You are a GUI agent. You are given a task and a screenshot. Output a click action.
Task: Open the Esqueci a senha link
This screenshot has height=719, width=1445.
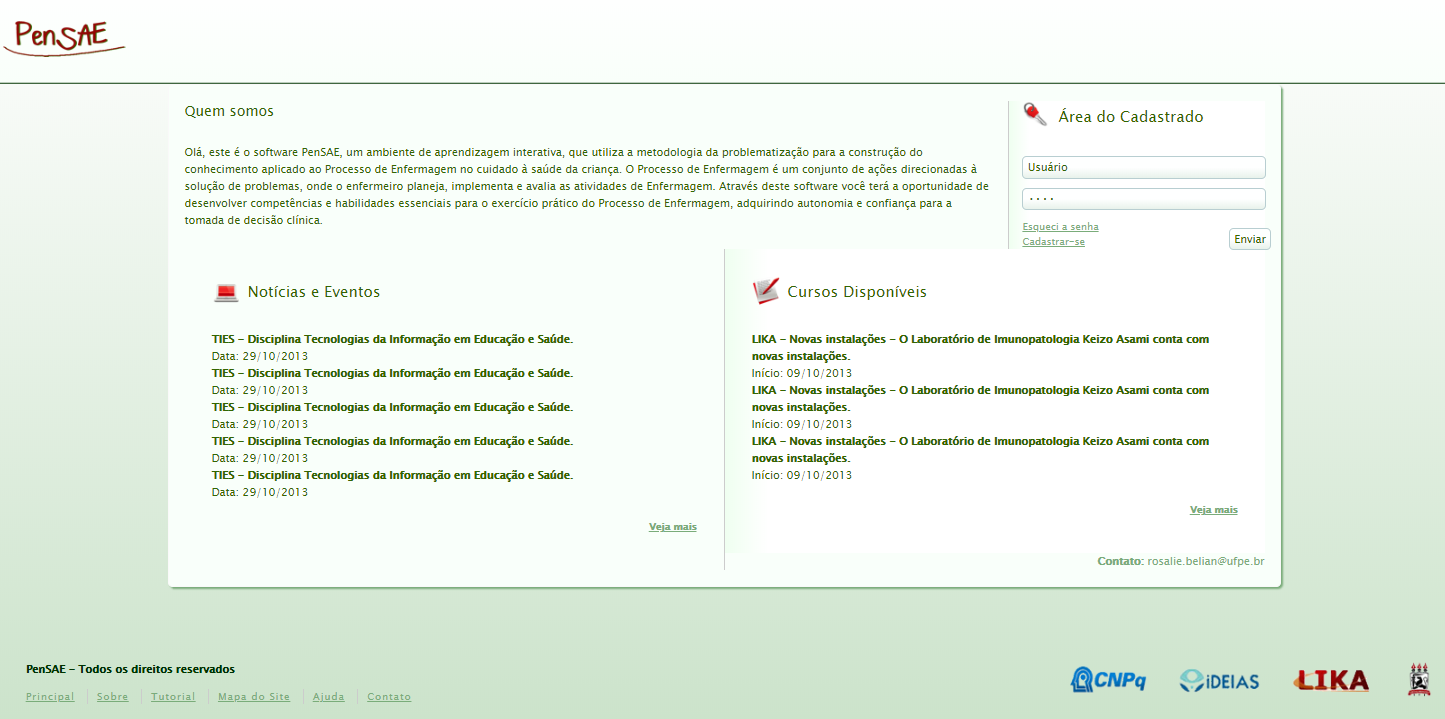coord(1060,227)
